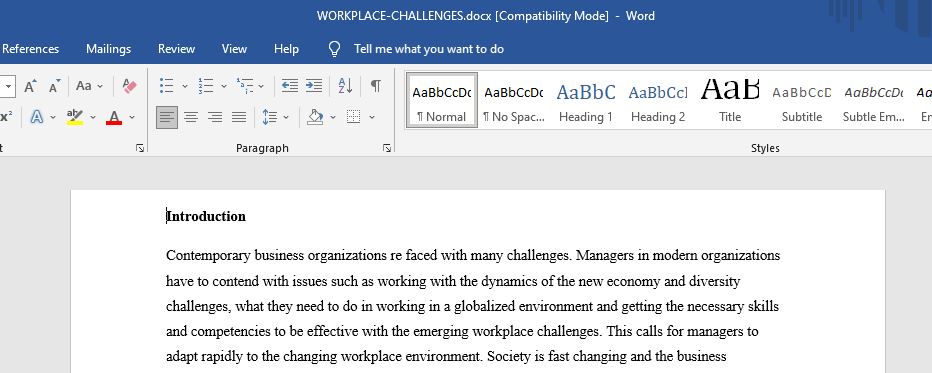Sort text with A-Z button

[x=345, y=86]
